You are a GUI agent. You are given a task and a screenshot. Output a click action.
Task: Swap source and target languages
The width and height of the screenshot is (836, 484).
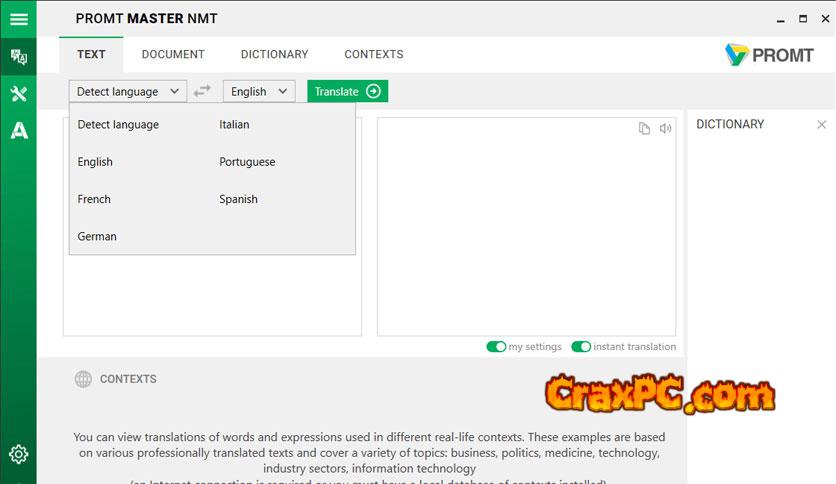[x=202, y=91]
